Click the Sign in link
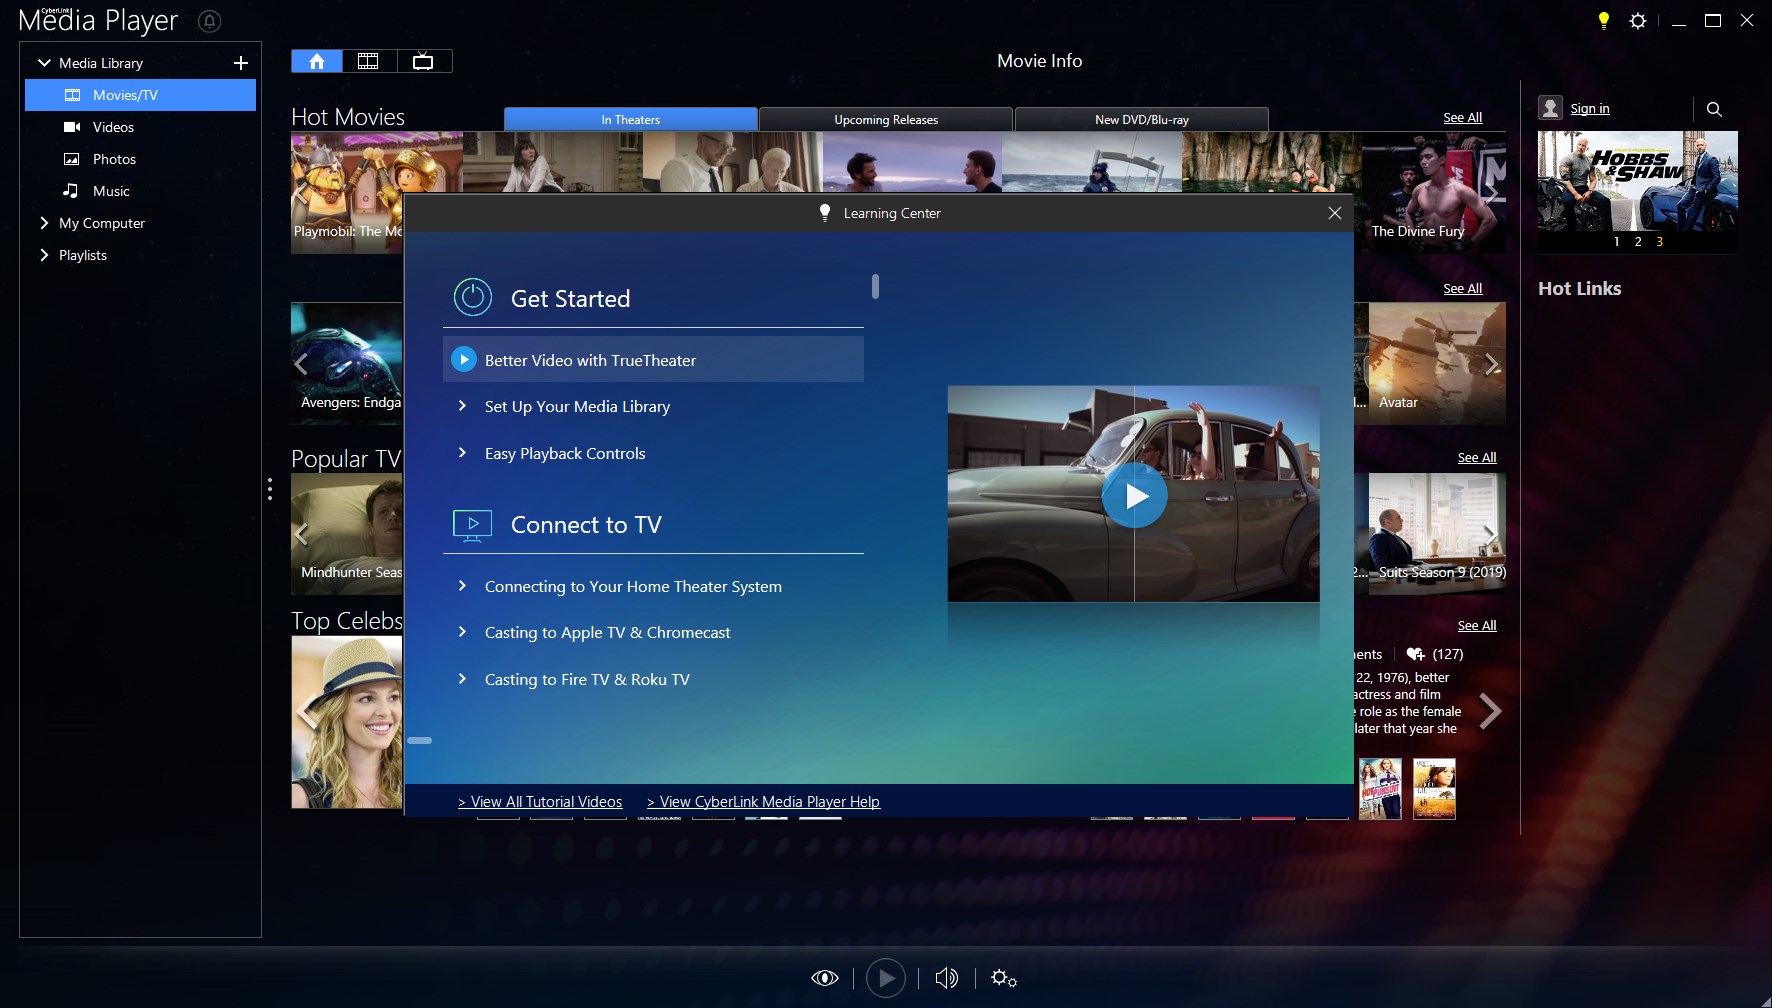This screenshot has width=1772, height=1008. (x=1588, y=108)
